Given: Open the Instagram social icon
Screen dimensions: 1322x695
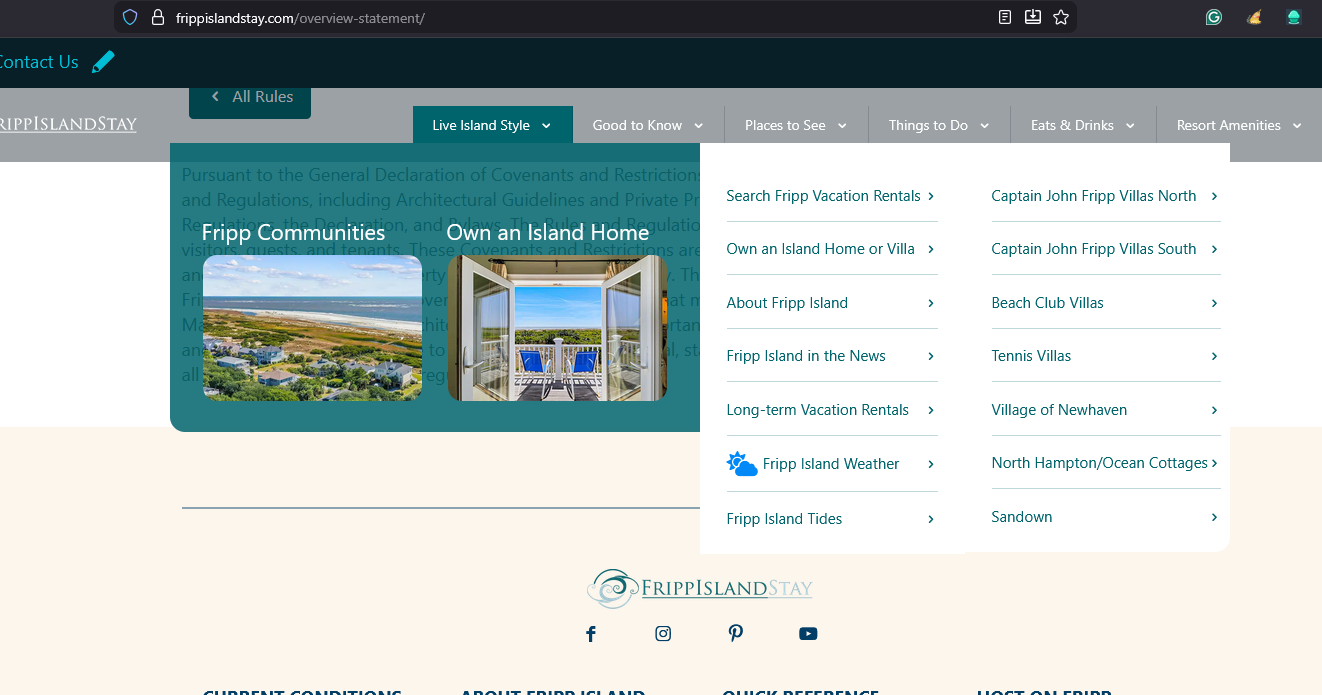Looking at the screenshot, I should point(663,633).
